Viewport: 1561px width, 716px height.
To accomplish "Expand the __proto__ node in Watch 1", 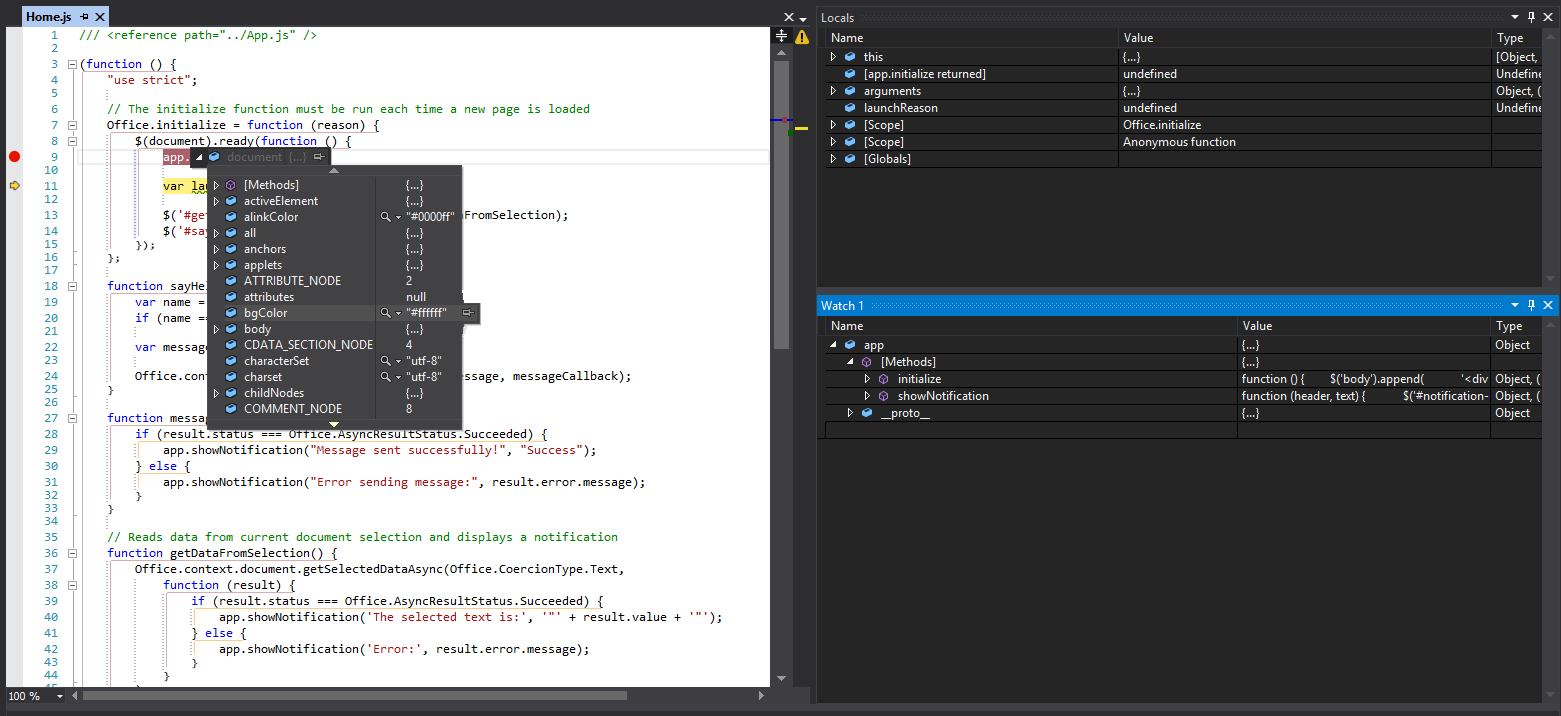I will (x=849, y=412).
